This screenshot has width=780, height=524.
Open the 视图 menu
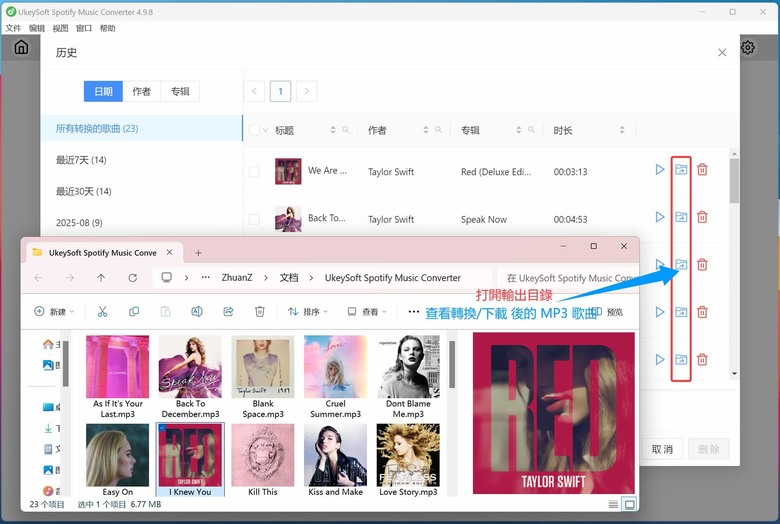(x=60, y=28)
